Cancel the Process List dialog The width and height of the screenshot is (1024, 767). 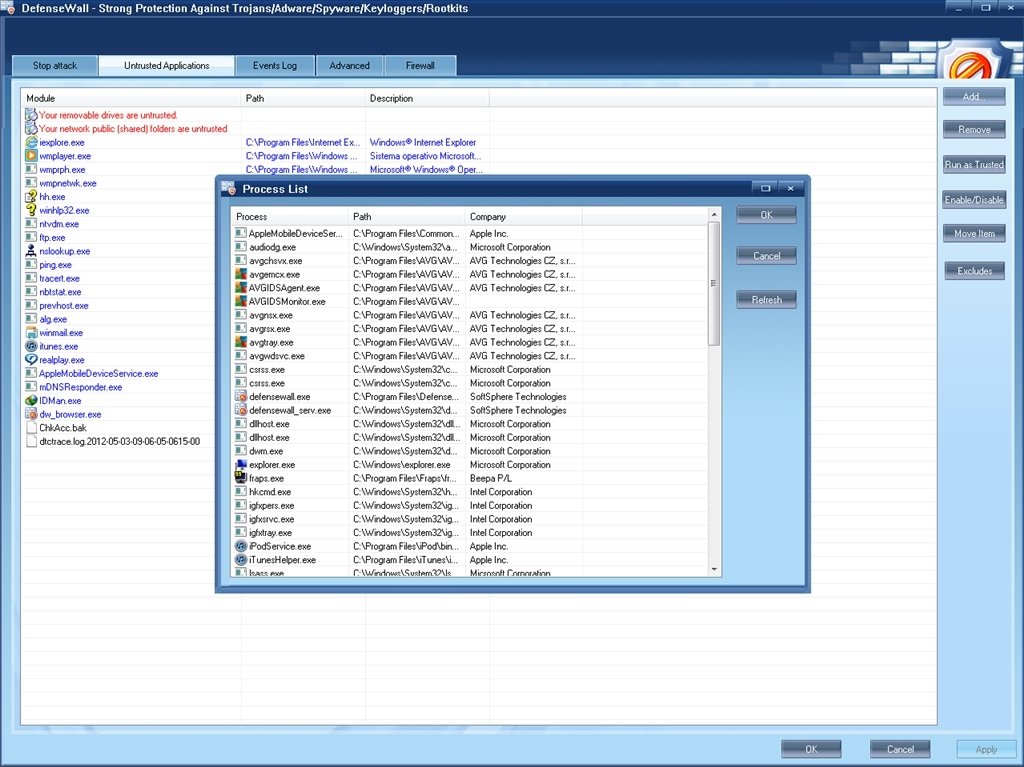coord(767,255)
